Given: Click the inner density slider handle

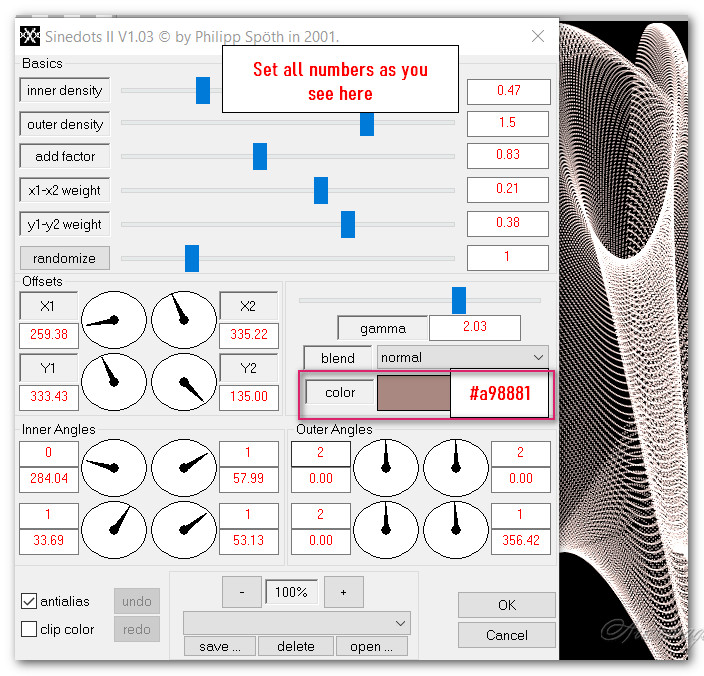Looking at the screenshot, I should pyautogui.click(x=203, y=91).
